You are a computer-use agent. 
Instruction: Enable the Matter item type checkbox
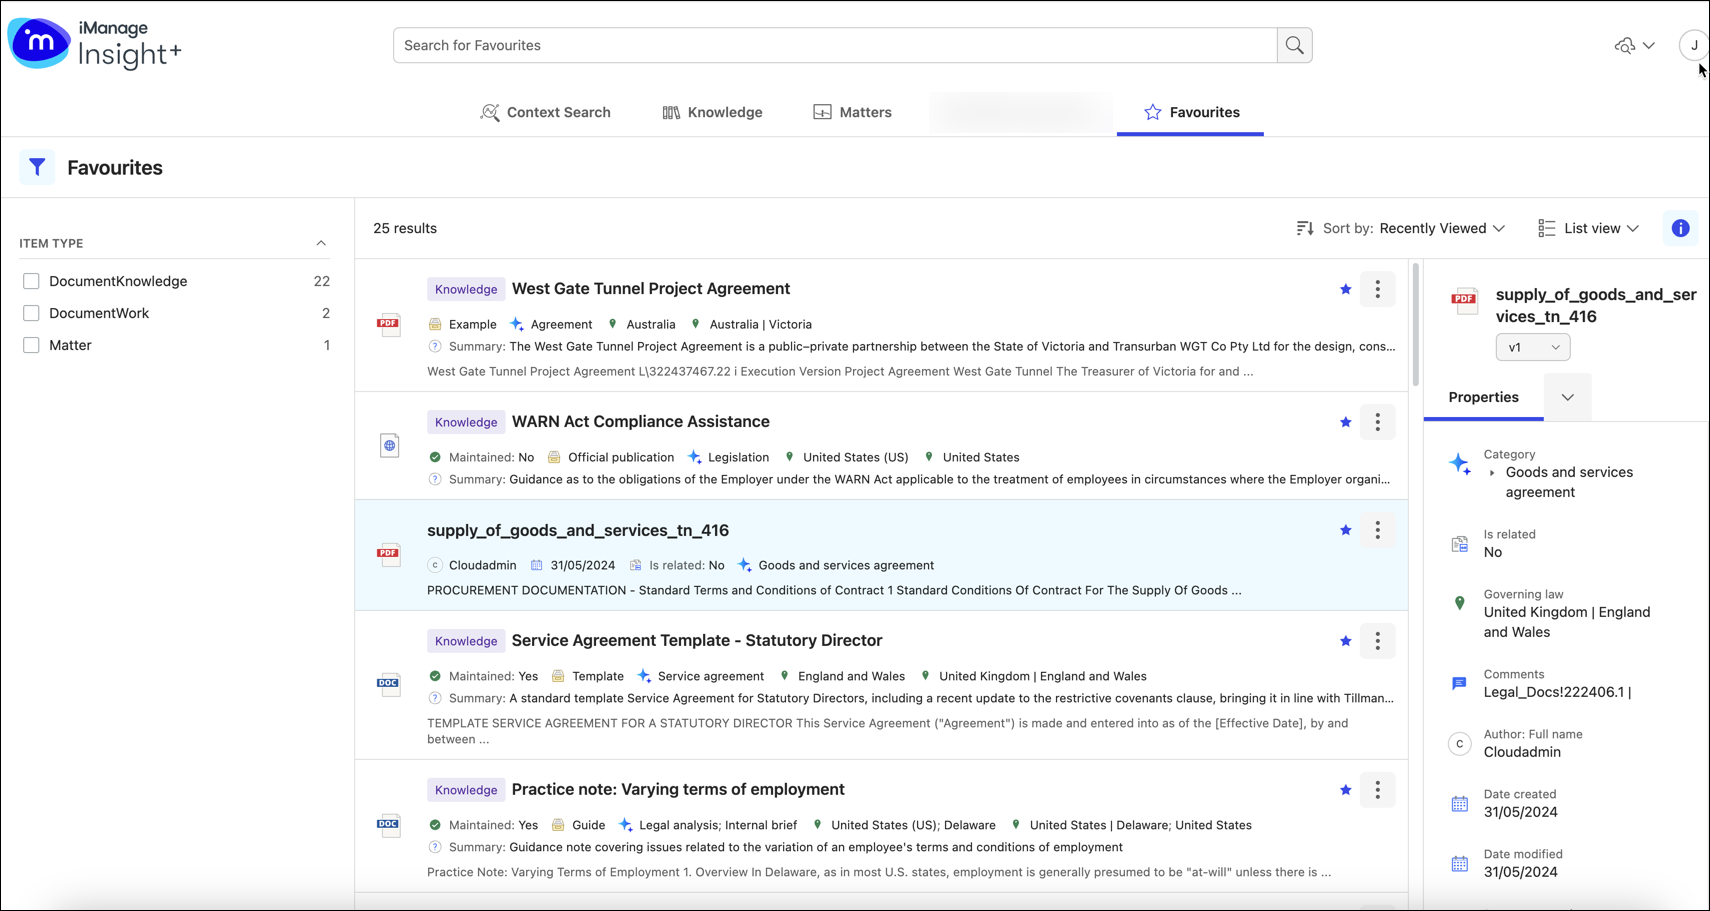tap(31, 345)
